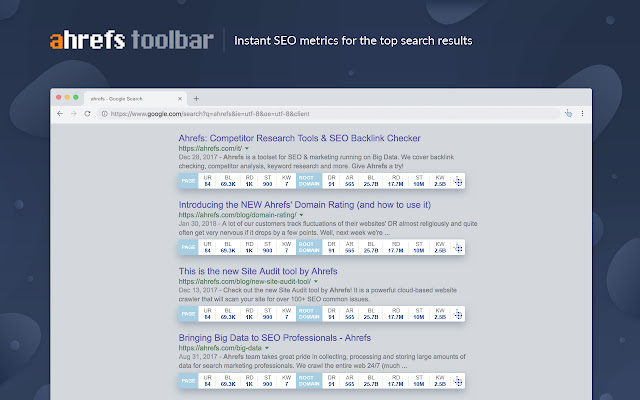Open 'Bringing Big Data to SEO Professionals' result
This screenshot has width=640, height=400.
[x=274, y=338]
